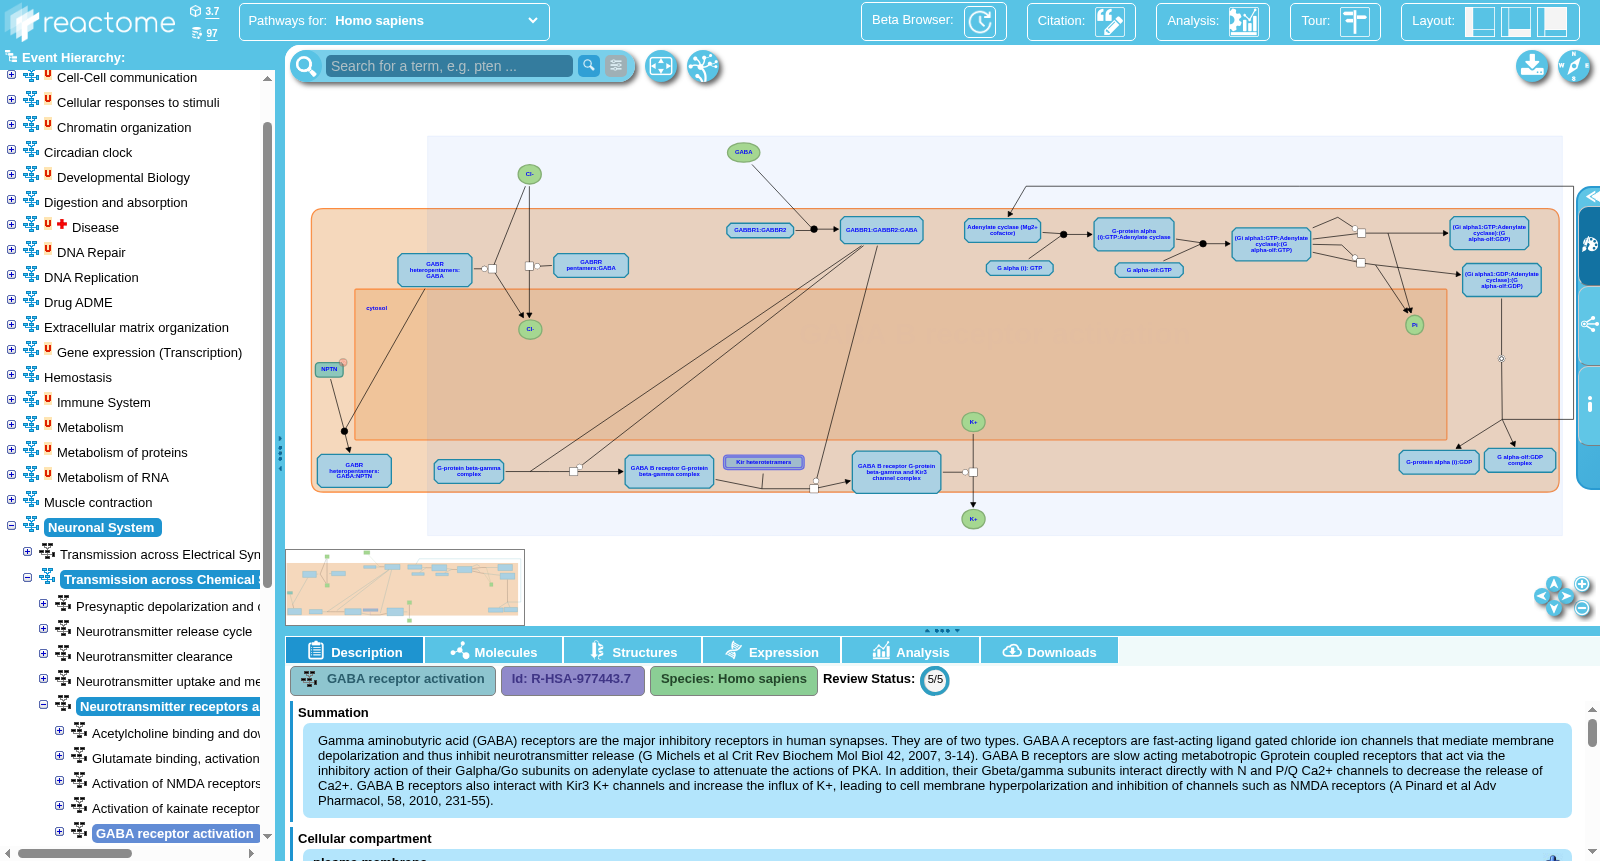Select Drug ADME pathway in hierarchy
The image size is (1600, 861).
pos(78,303)
